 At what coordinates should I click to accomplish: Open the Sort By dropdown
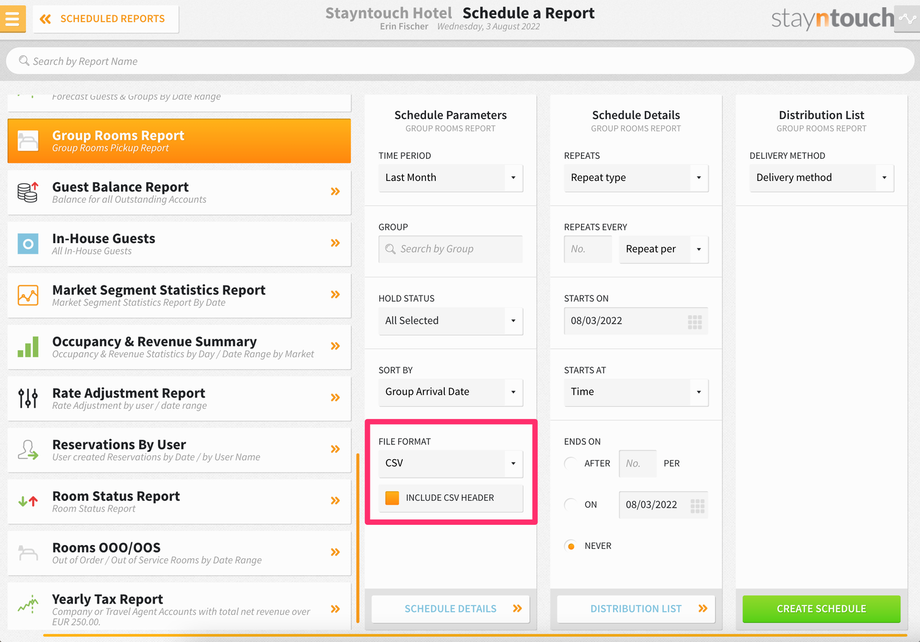point(450,392)
